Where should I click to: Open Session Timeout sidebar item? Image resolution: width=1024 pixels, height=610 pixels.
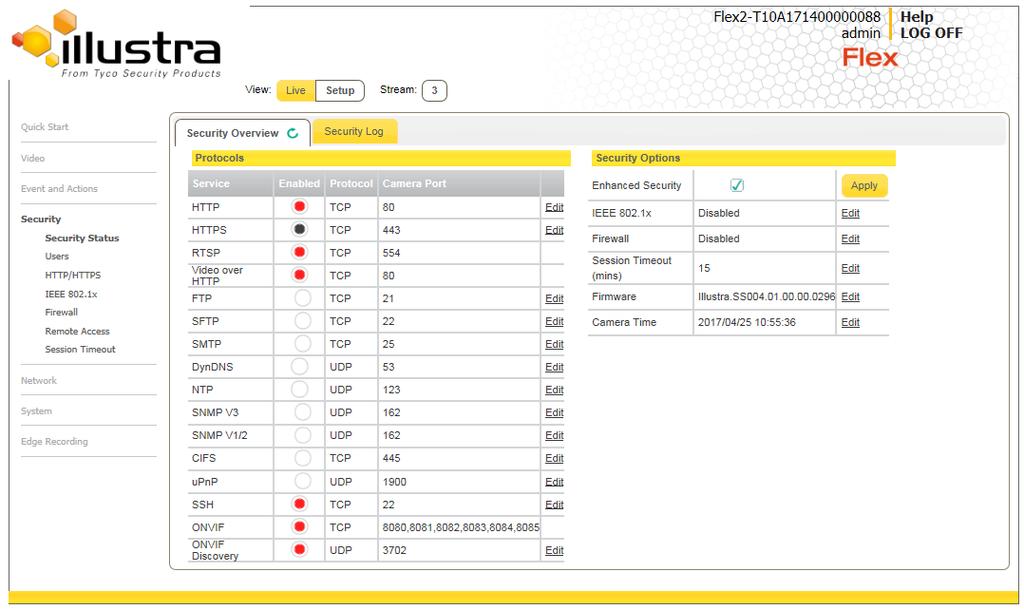80,349
